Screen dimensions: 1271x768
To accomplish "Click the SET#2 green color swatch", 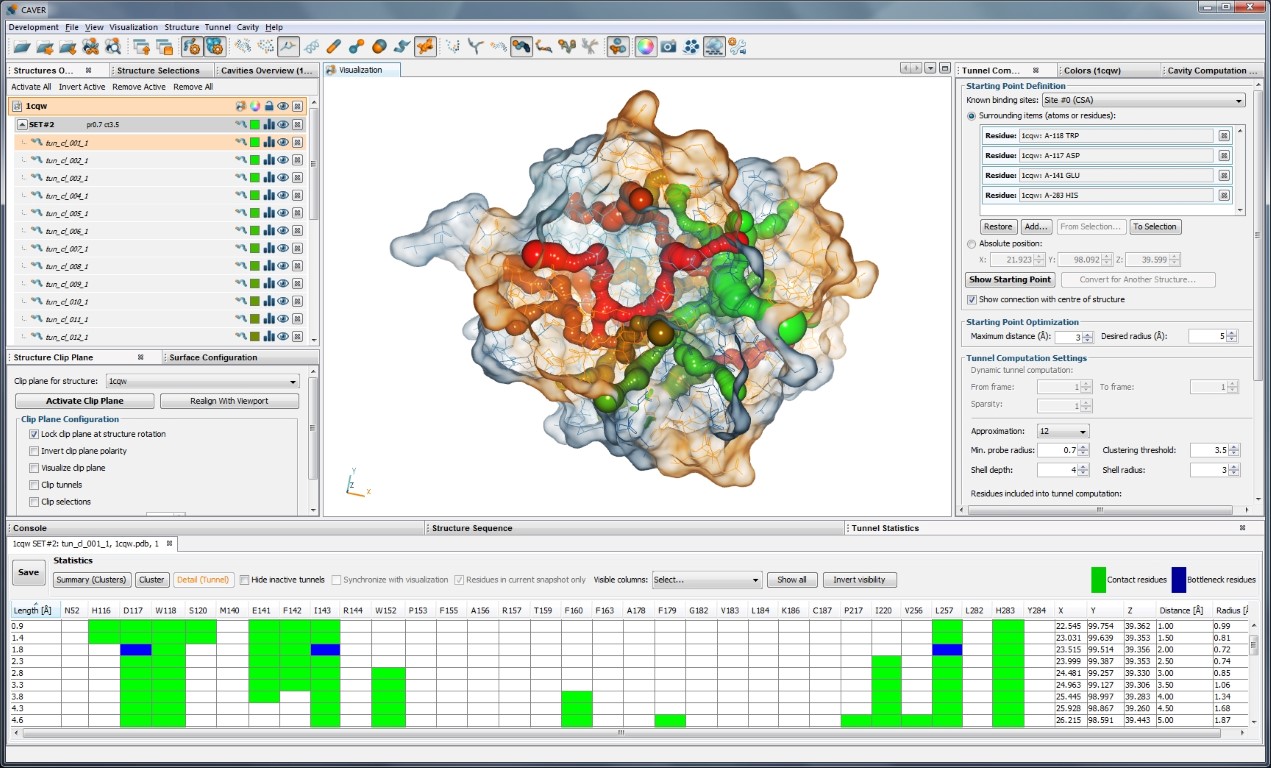I will pos(255,125).
